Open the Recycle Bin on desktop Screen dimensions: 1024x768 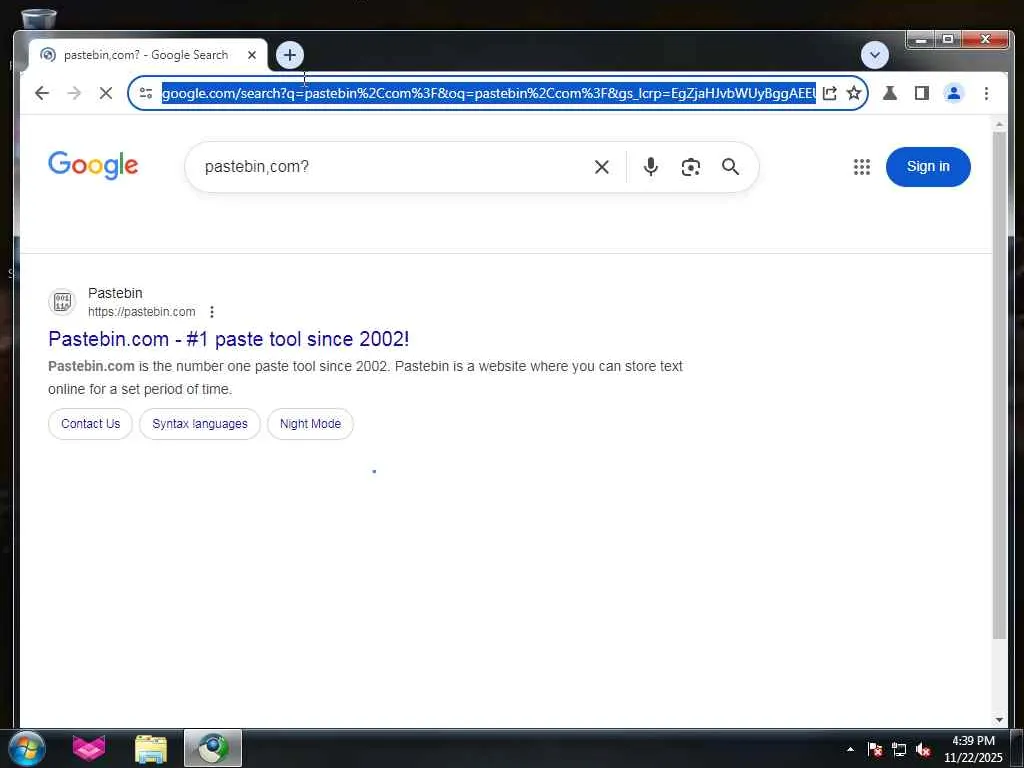pos(39,18)
